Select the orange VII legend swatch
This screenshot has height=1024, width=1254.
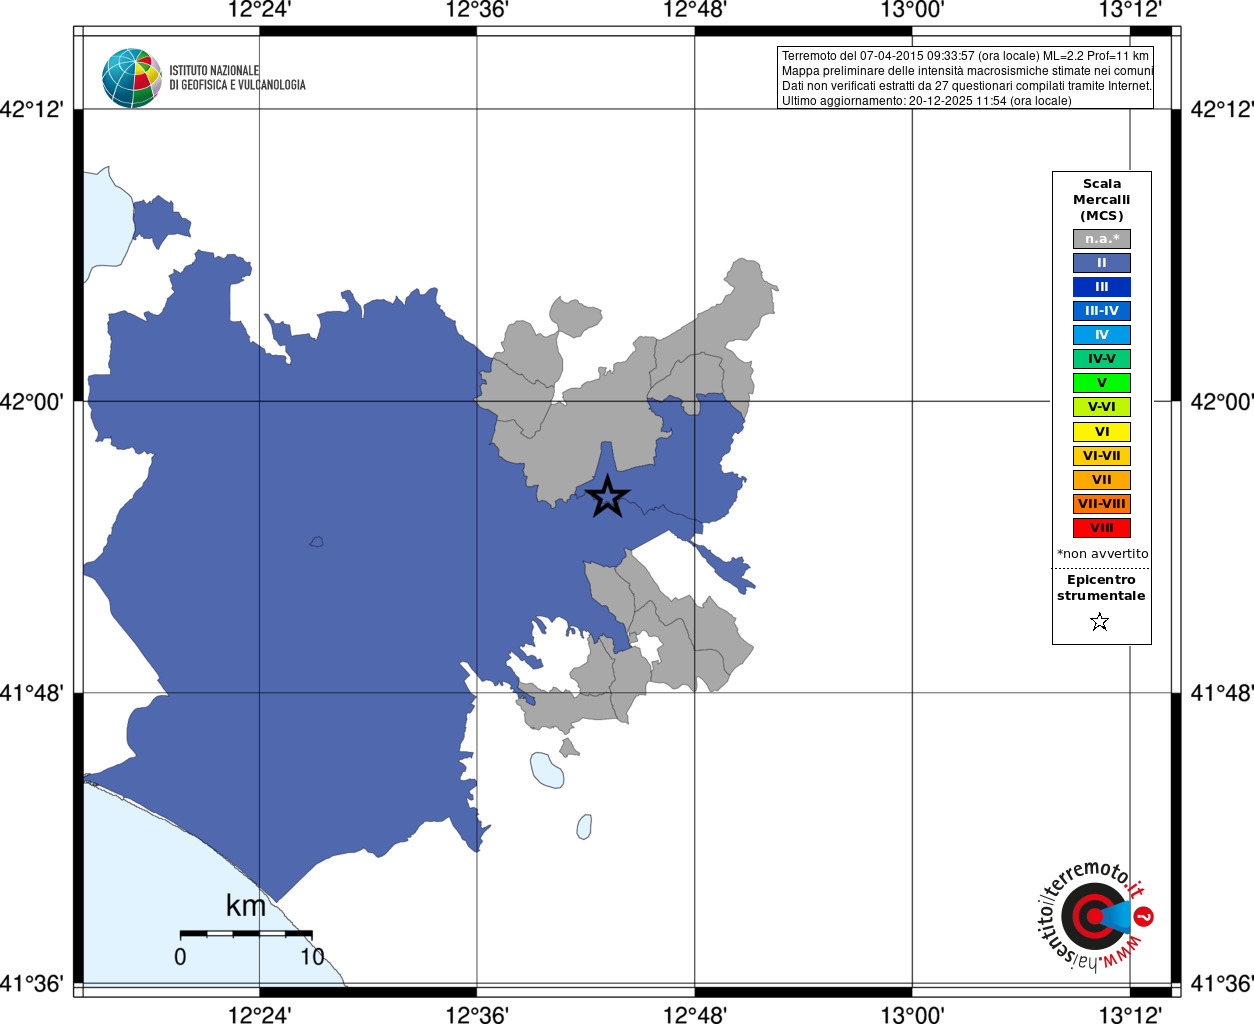pyautogui.click(x=1102, y=480)
